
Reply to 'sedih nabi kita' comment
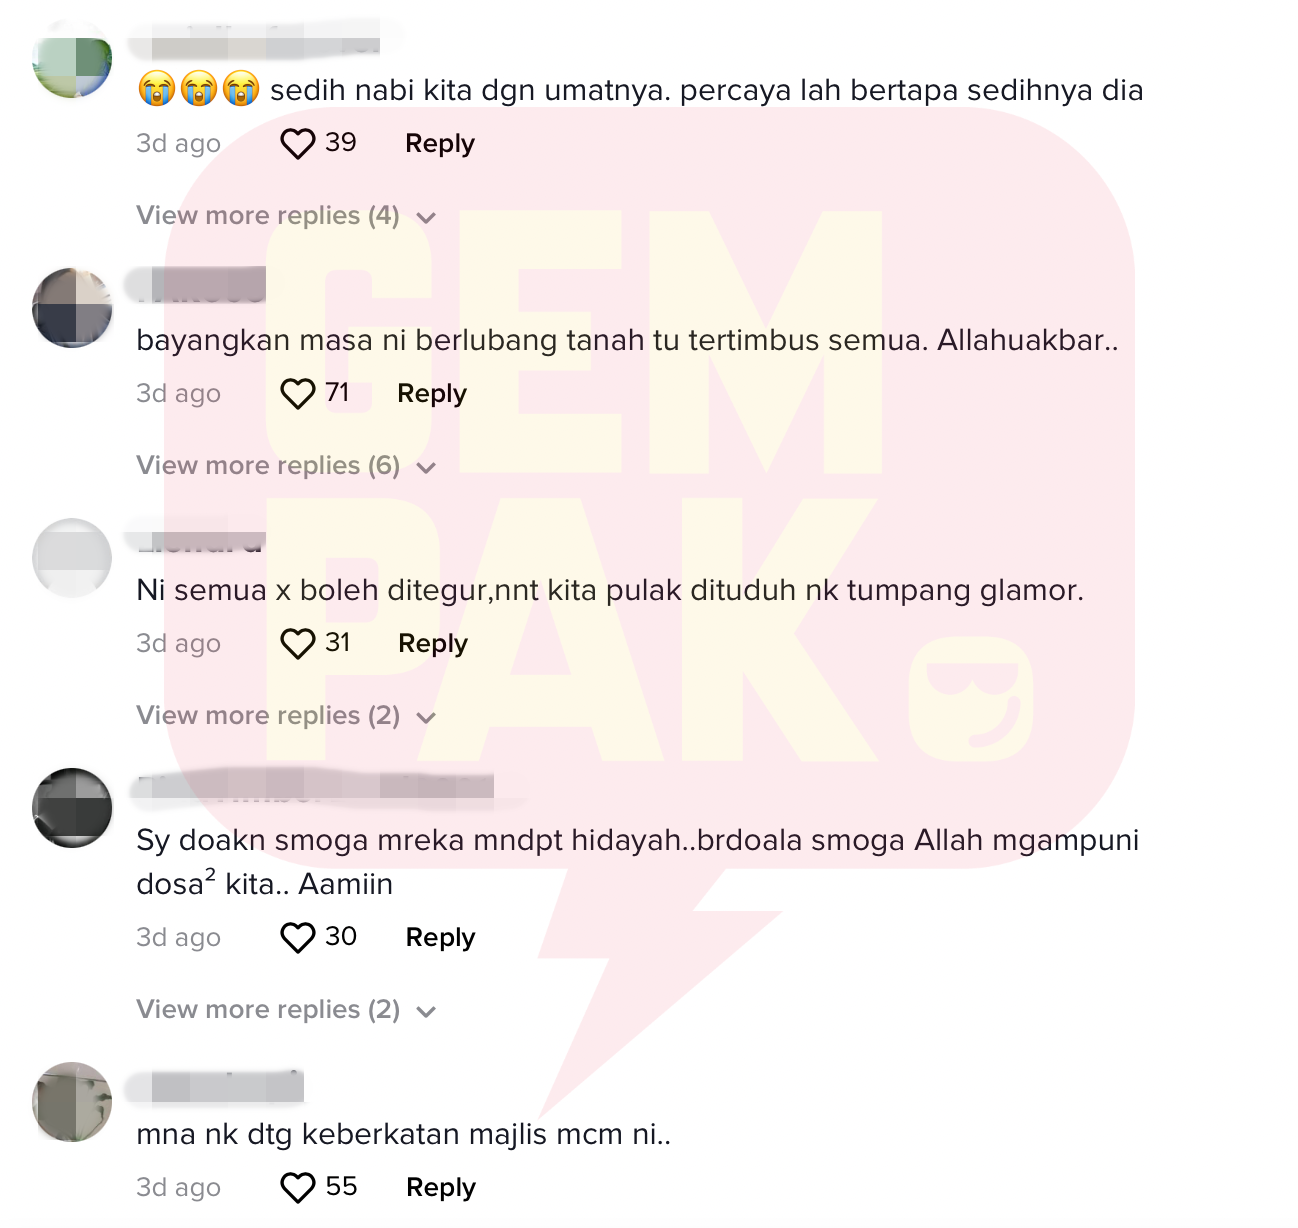pyautogui.click(x=440, y=144)
